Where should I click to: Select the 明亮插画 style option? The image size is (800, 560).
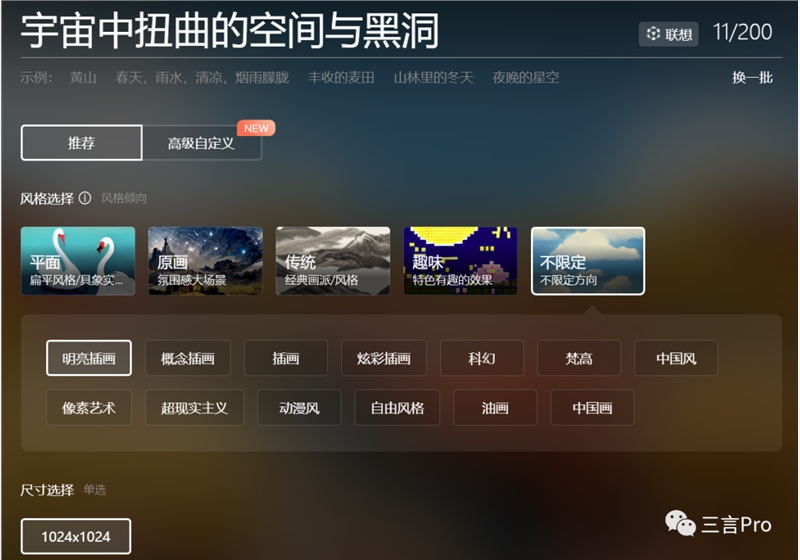pyautogui.click(x=88, y=358)
